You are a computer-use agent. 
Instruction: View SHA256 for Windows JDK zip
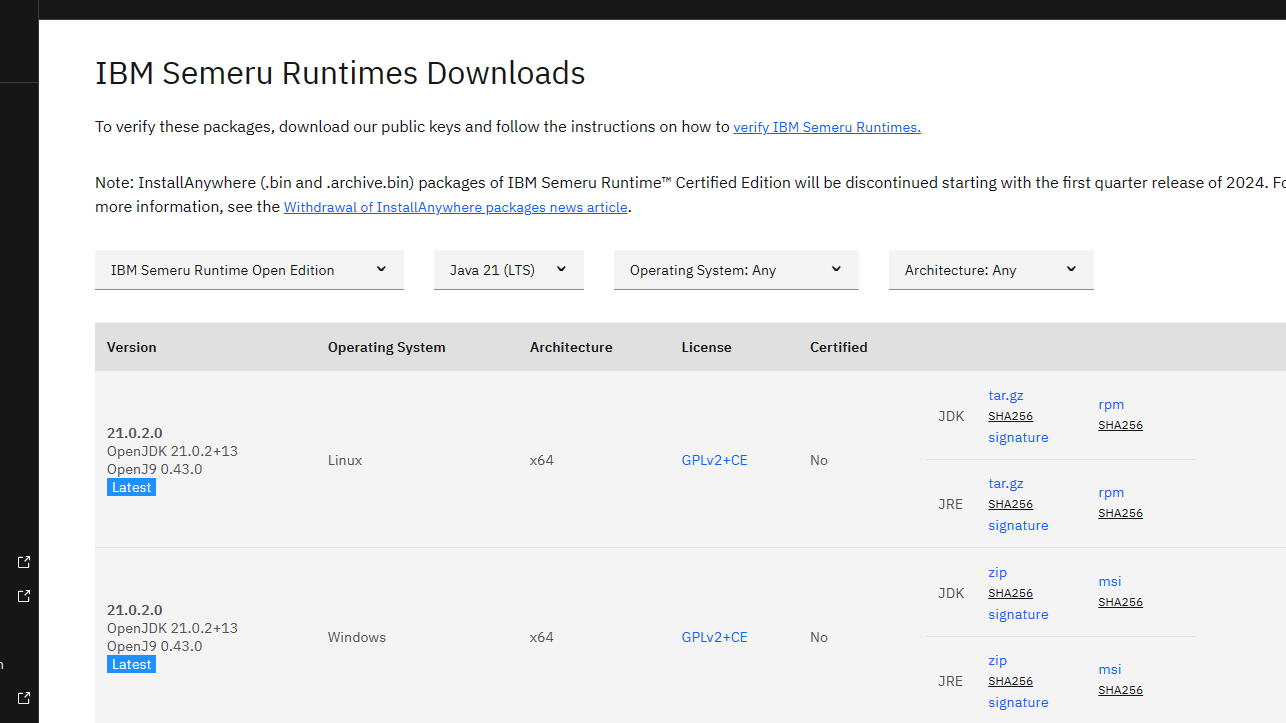[1010, 593]
